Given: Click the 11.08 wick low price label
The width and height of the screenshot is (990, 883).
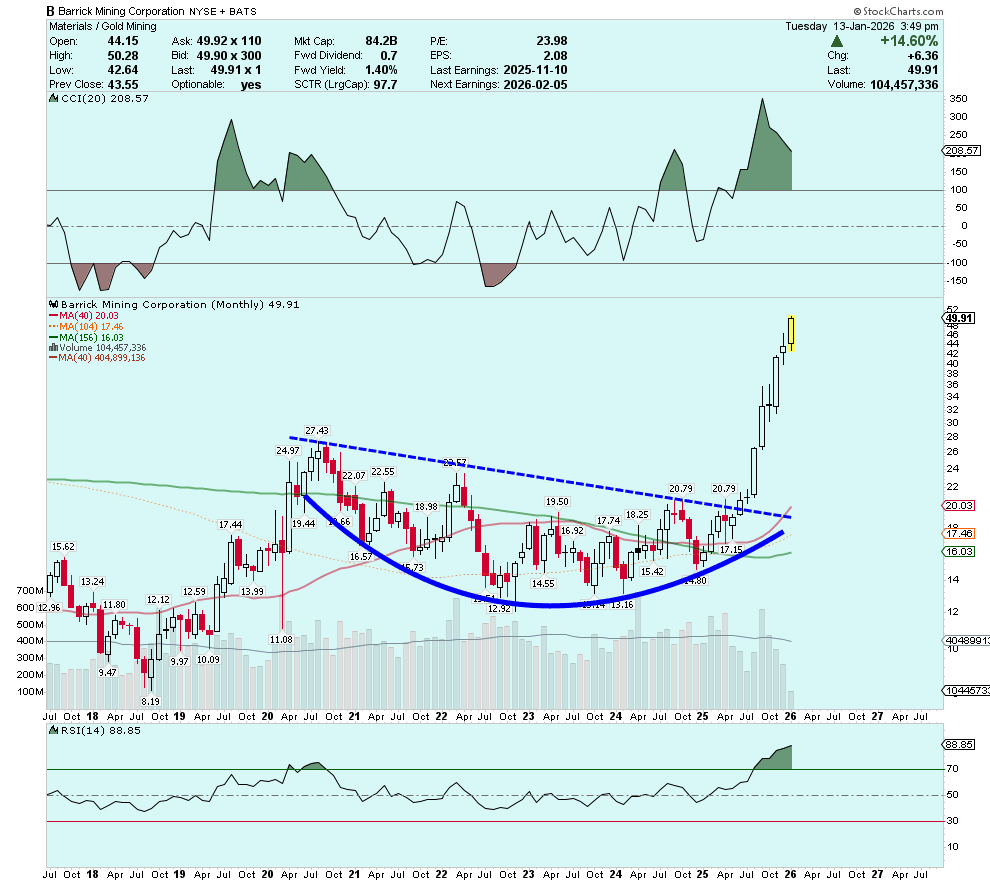Looking at the screenshot, I should [x=281, y=639].
